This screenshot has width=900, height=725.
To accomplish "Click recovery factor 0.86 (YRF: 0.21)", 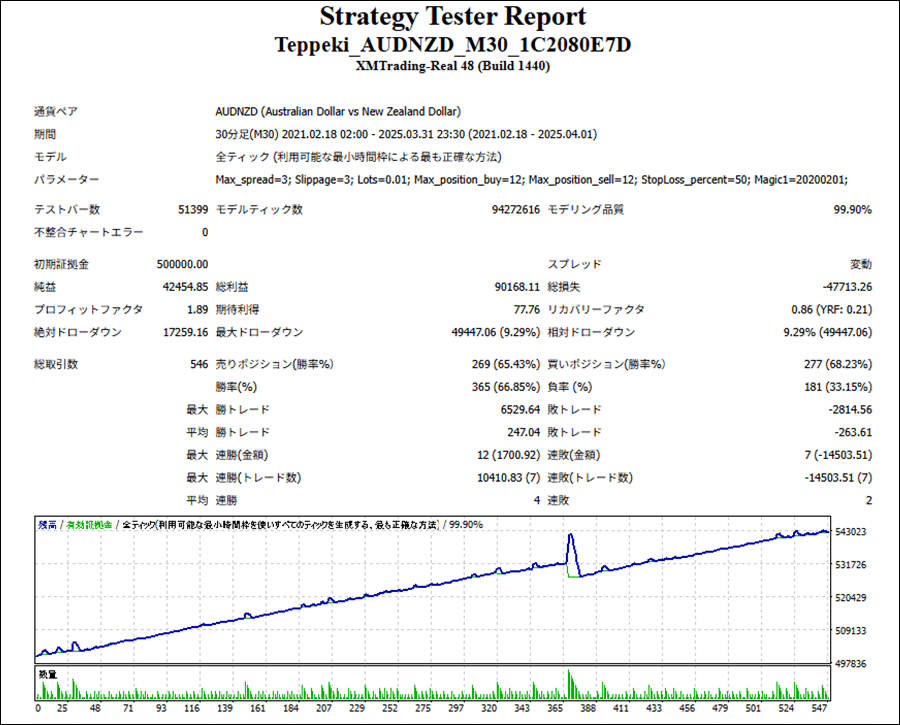I will [x=832, y=309].
